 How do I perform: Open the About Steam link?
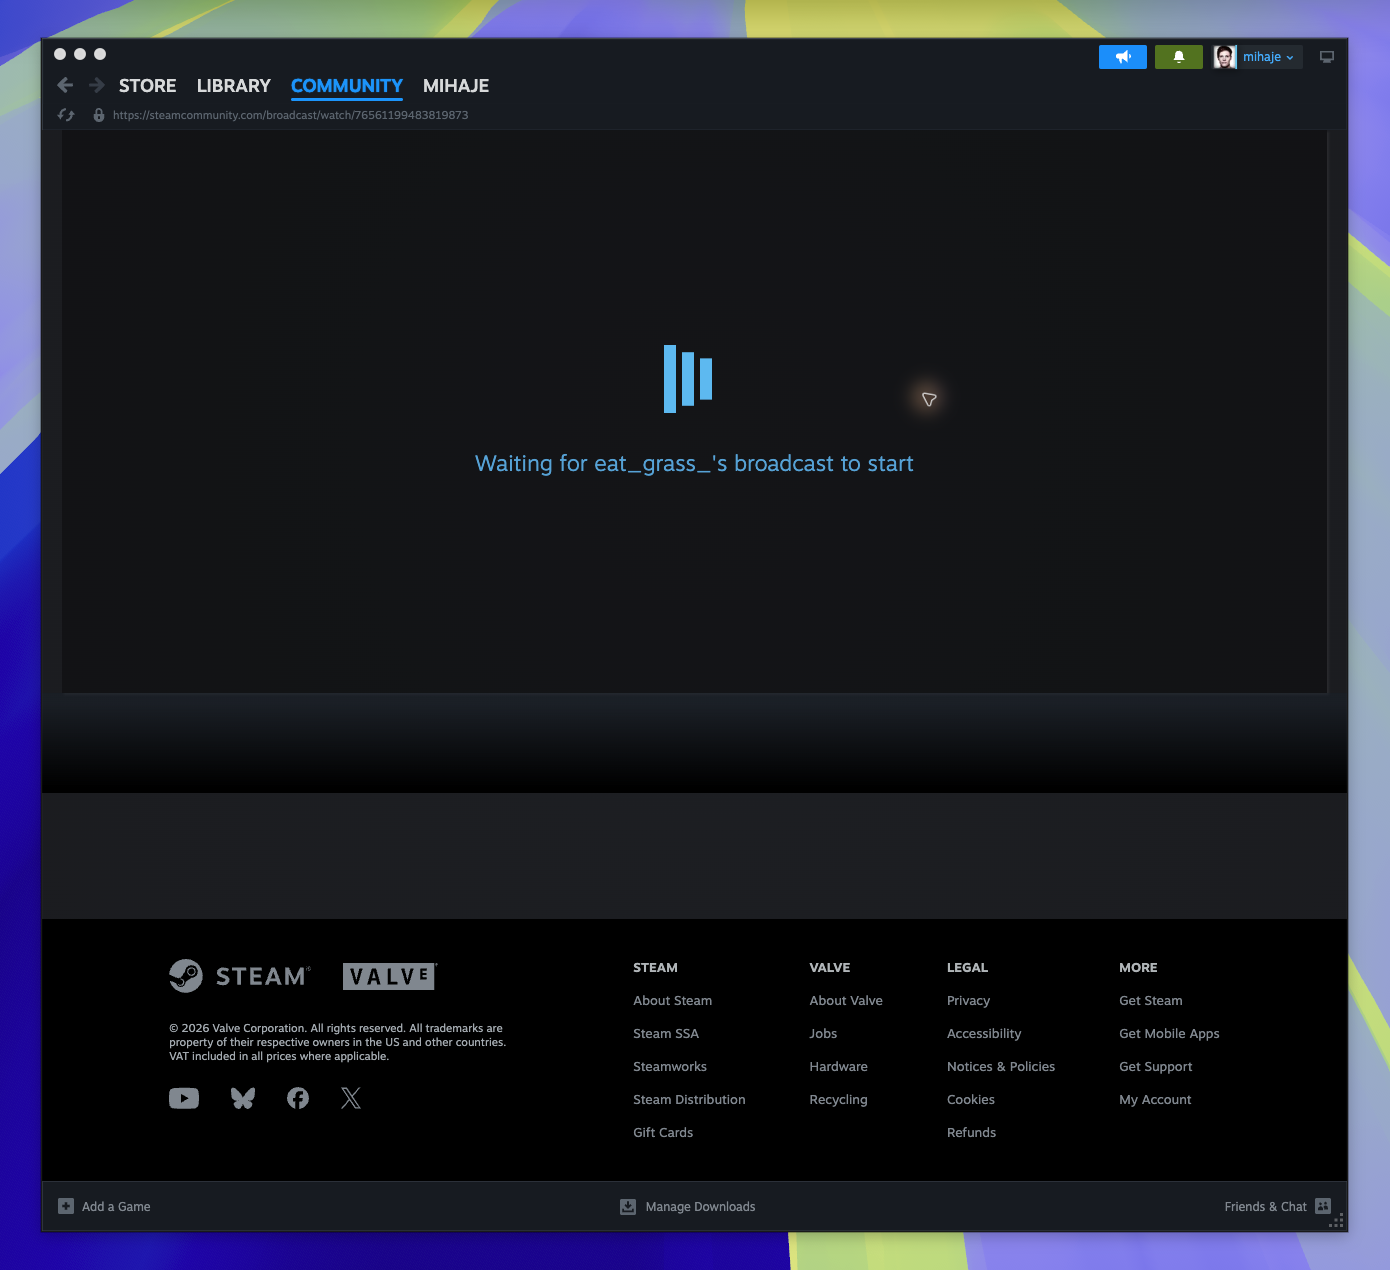point(673,1001)
